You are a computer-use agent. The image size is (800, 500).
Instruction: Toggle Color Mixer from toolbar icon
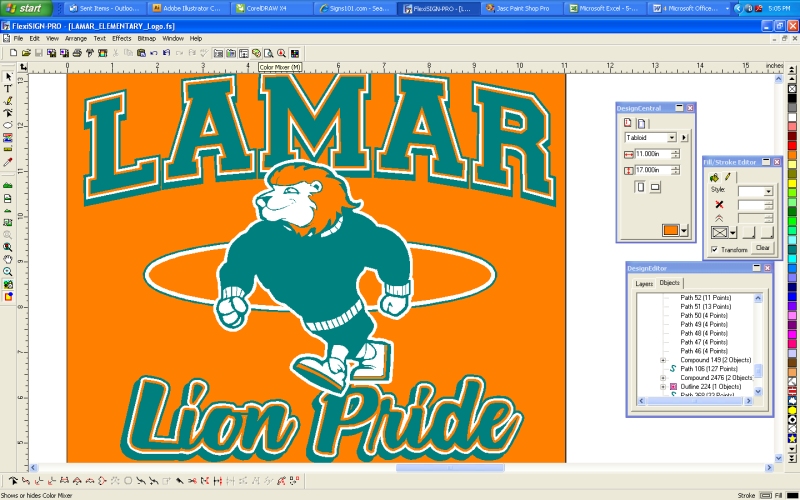(x=256, y=53)
